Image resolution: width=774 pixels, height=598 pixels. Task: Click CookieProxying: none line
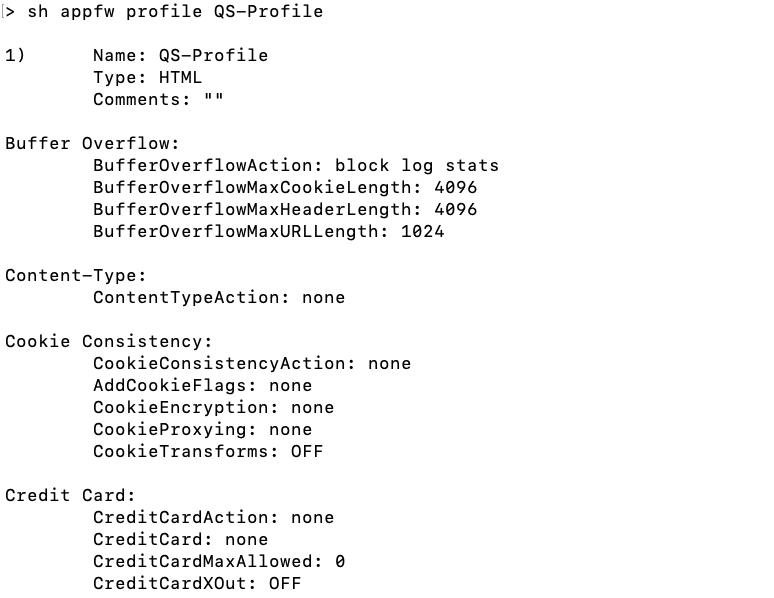(203, 429)
